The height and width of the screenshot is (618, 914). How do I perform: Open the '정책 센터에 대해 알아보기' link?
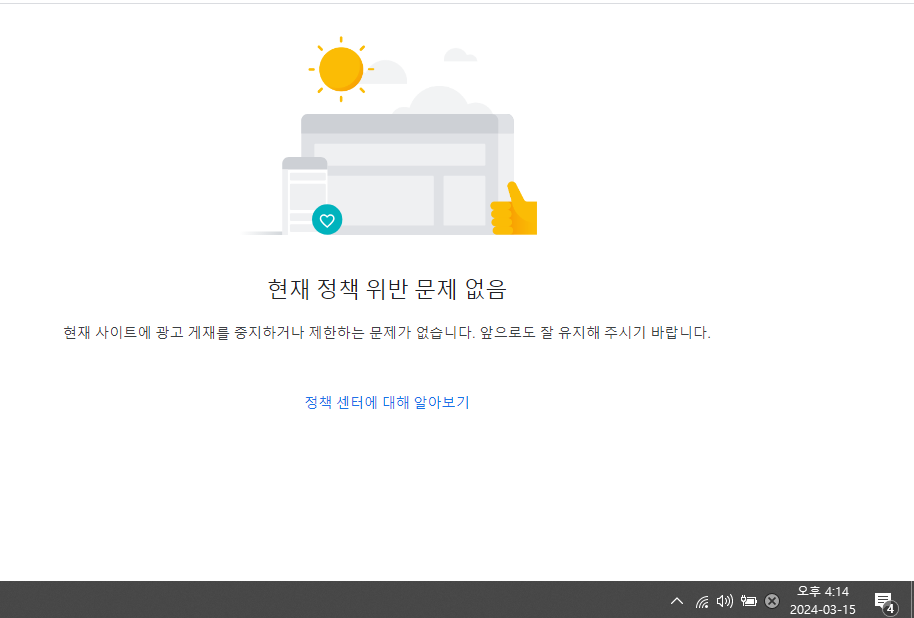tap(387, 402)
